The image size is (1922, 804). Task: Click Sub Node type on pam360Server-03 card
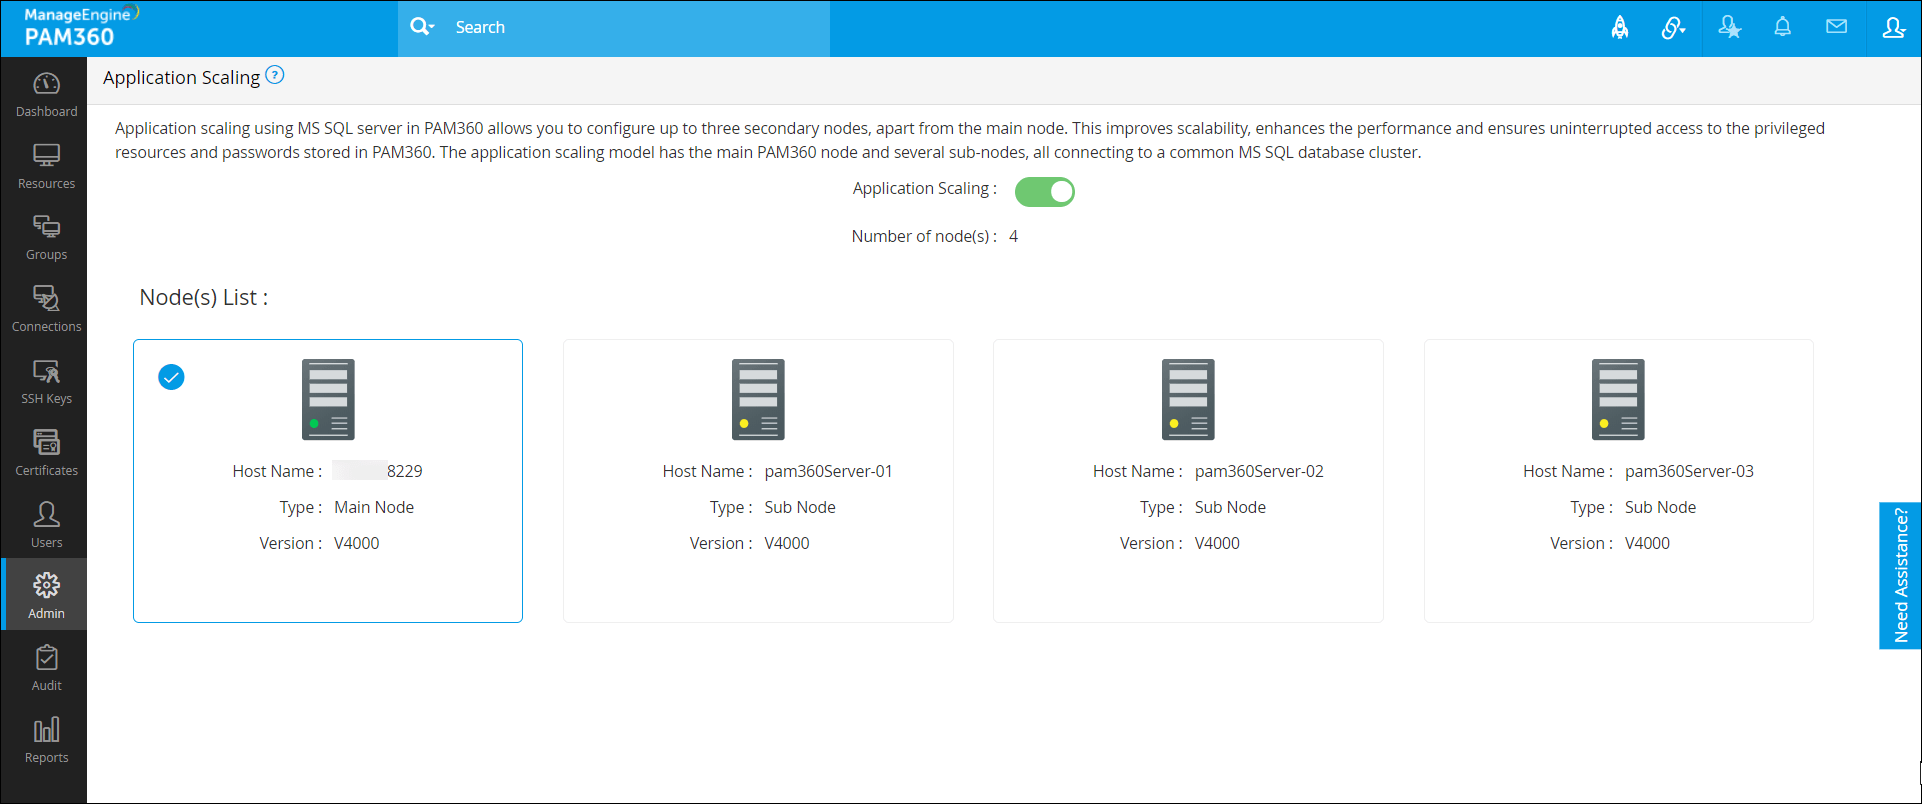(1660, 507)
